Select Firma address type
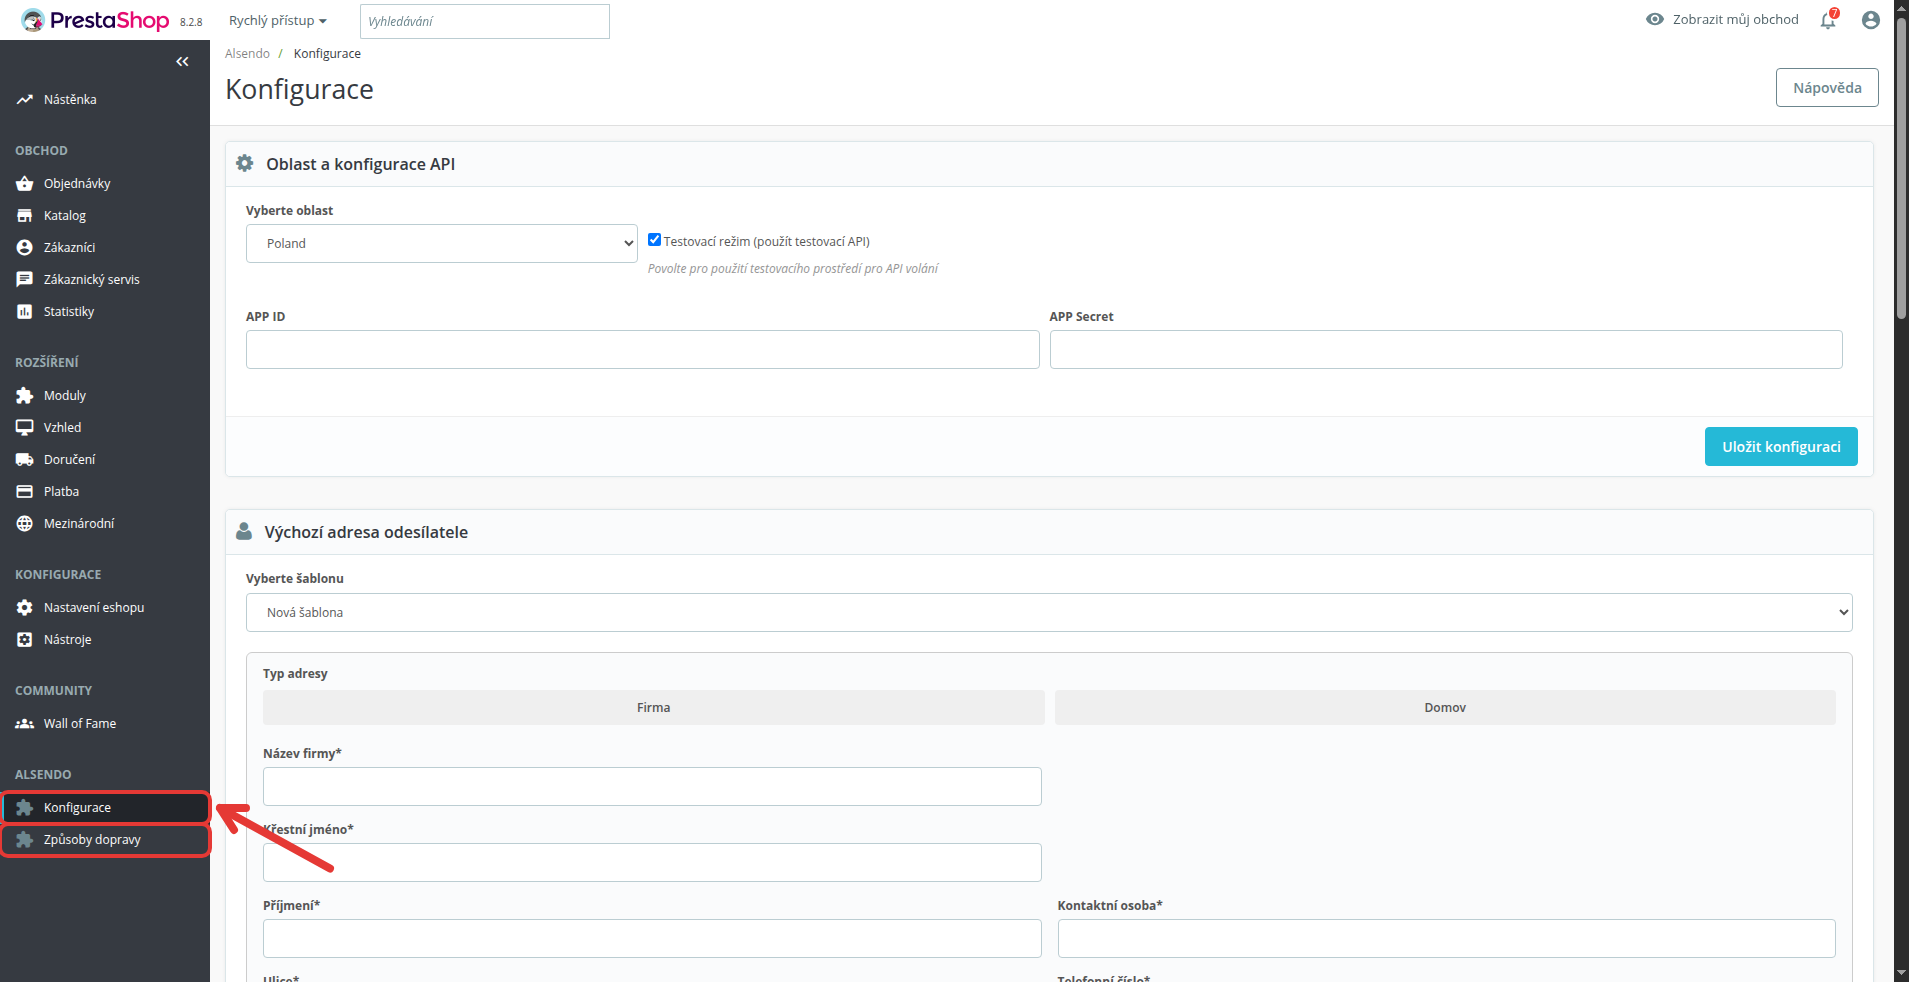Screen dimensions: 1909x982 coord(653,707)
